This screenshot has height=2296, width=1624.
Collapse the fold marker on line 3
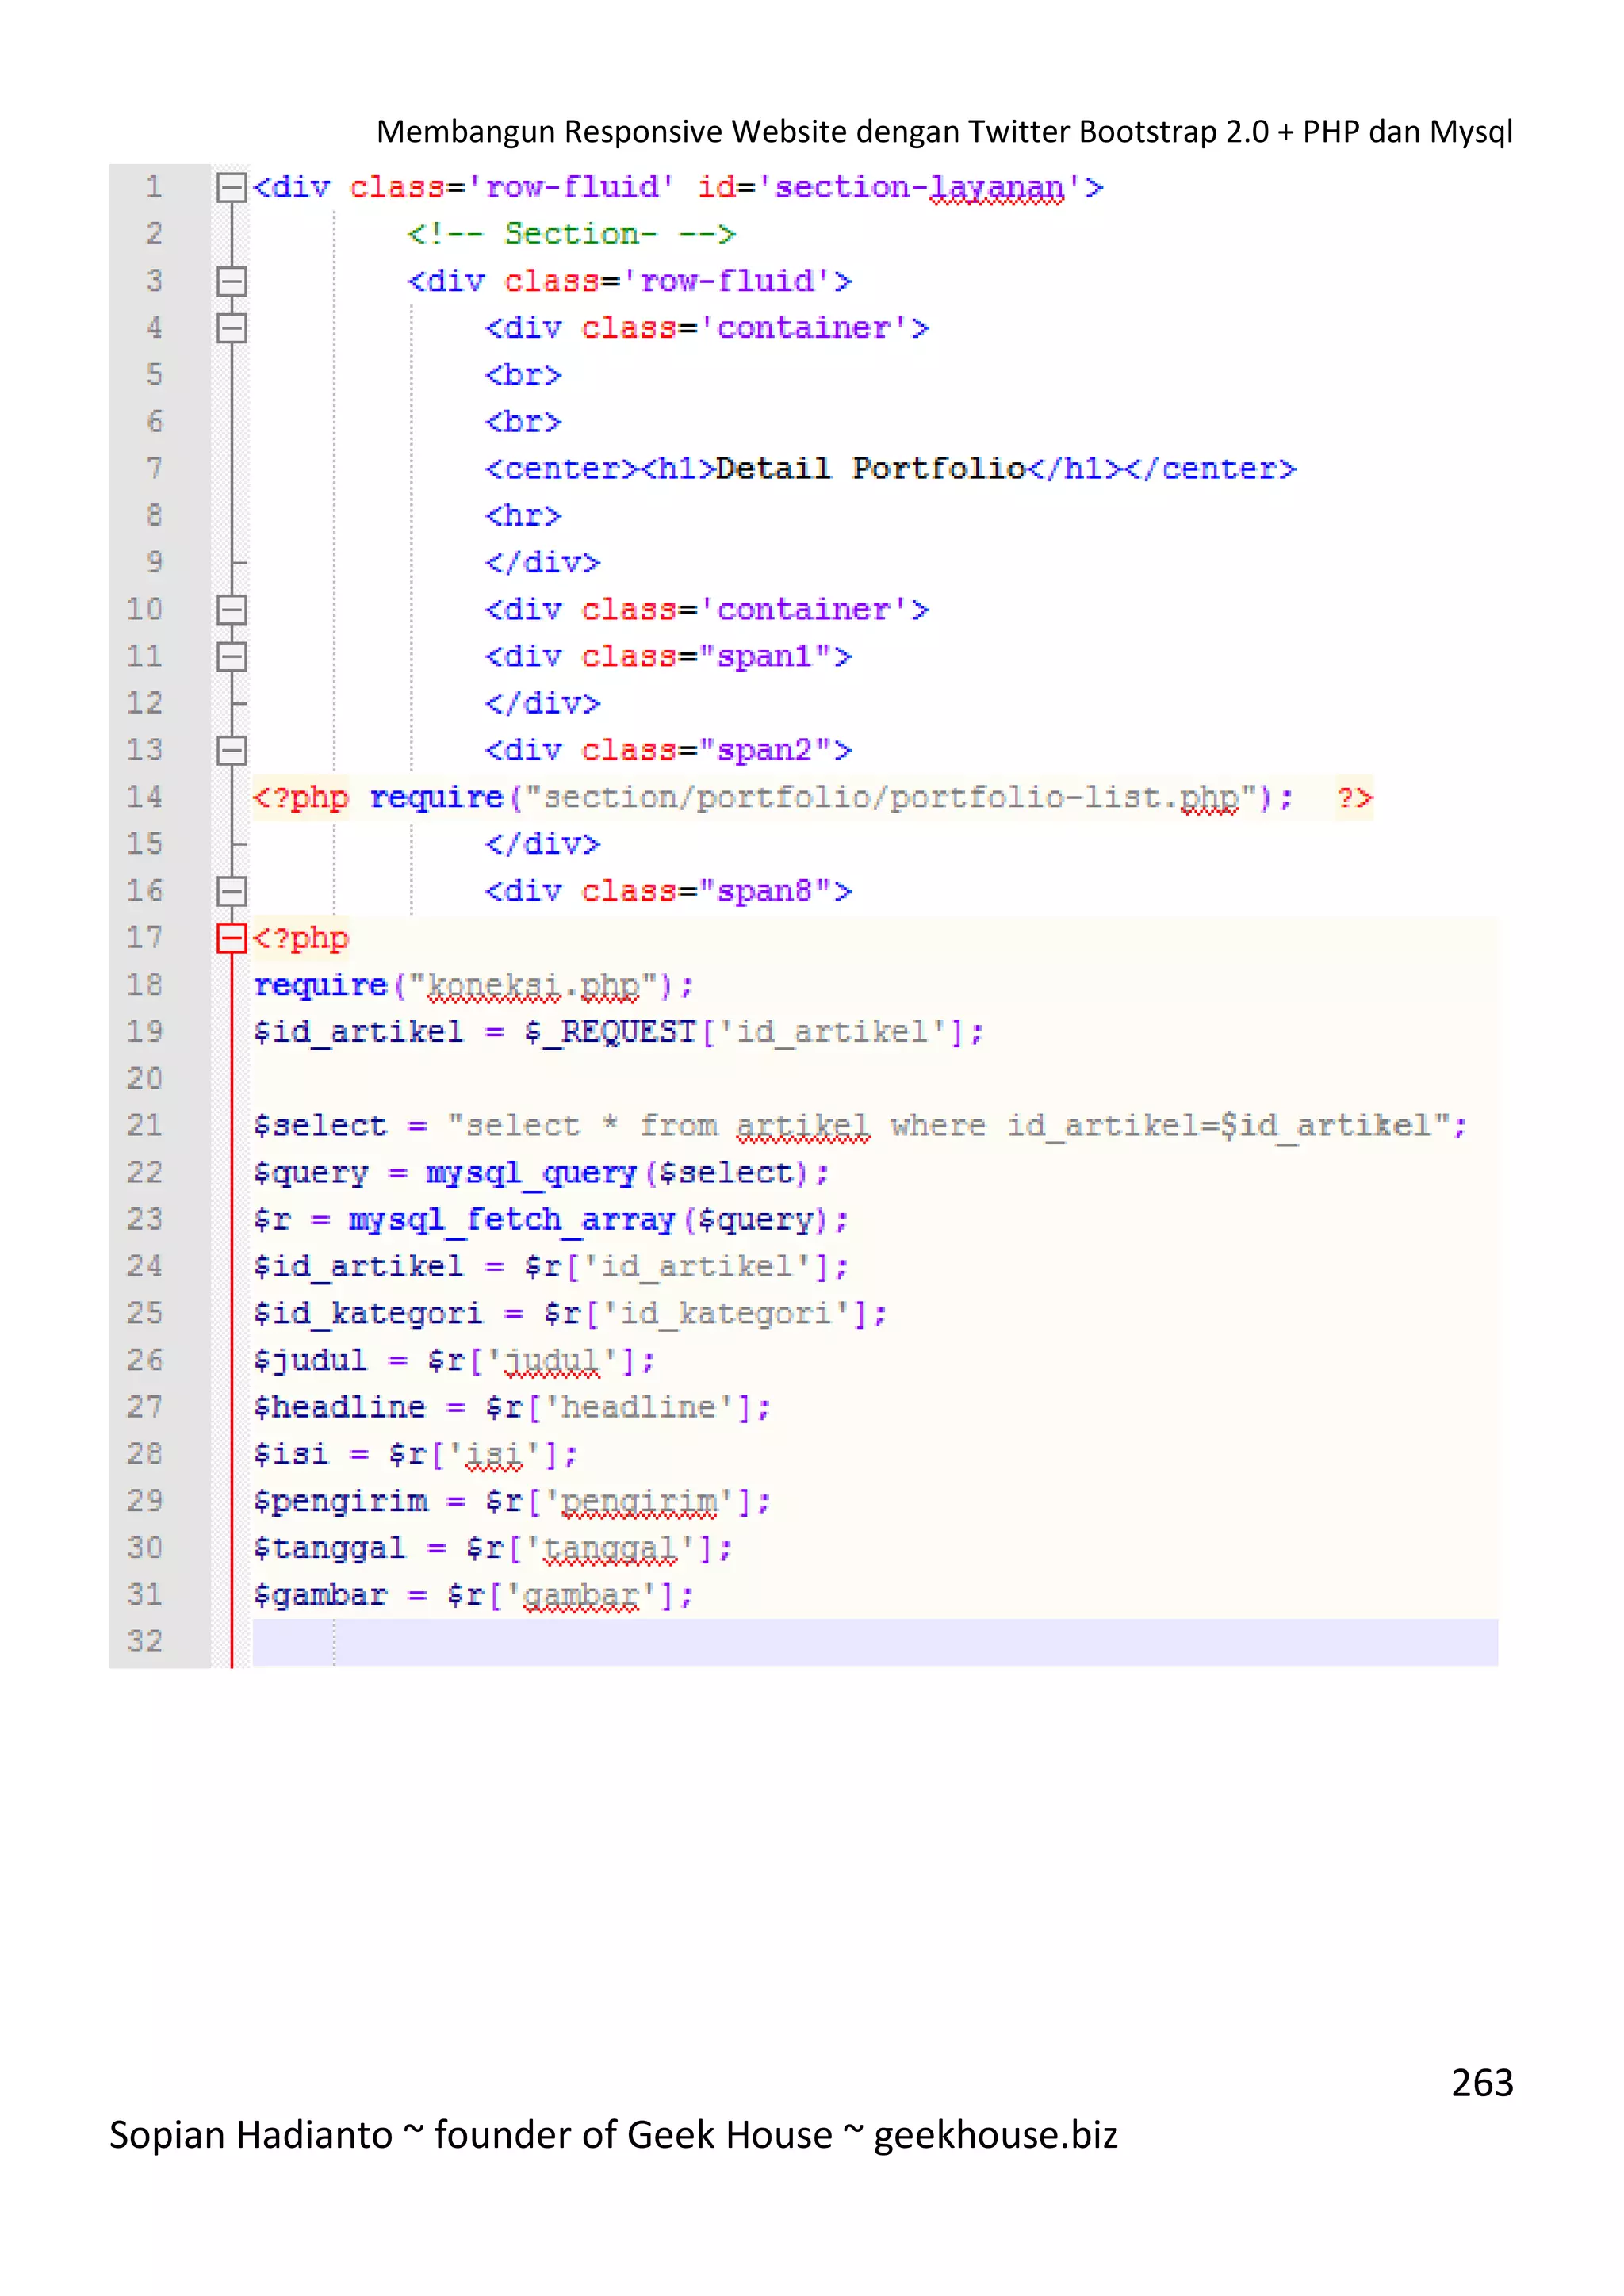(x=231, y=281)
